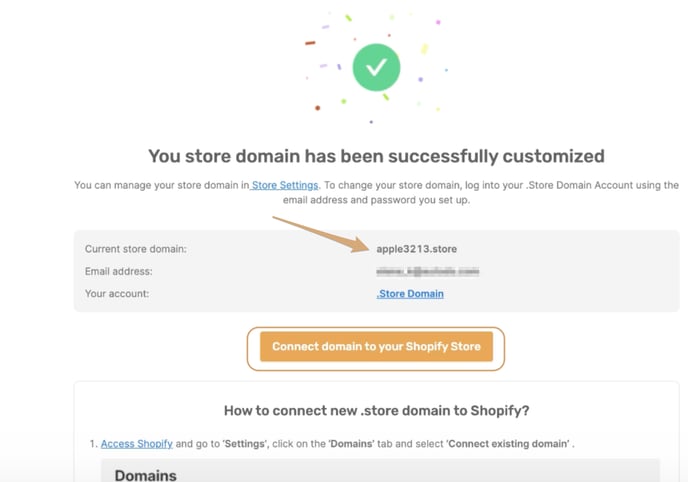This screenshot has width=688, height=482.
Task: Click Connect domain to your Shopify Store
Action: [x=376, y=346]
